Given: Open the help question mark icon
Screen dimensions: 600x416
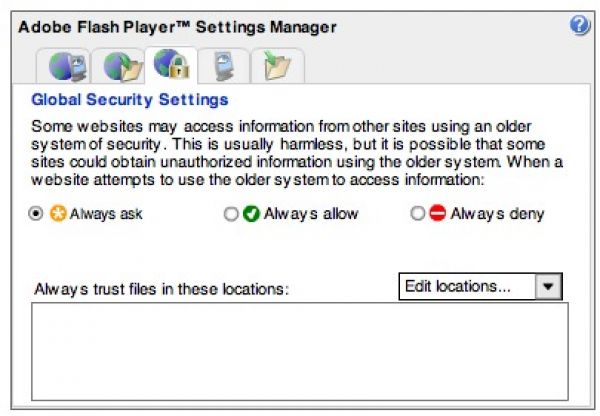Looking at the screenshot, I should point(580,26).
